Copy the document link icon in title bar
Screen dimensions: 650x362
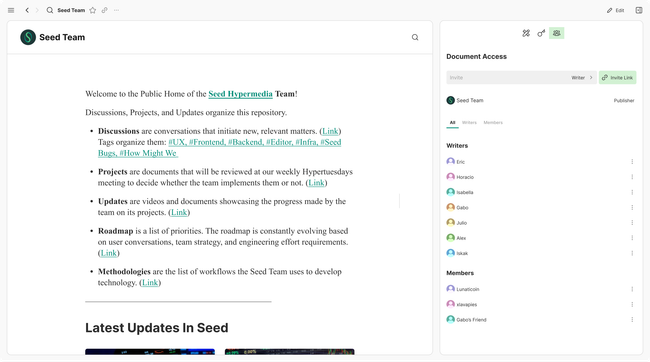click(x=104, y=10)
